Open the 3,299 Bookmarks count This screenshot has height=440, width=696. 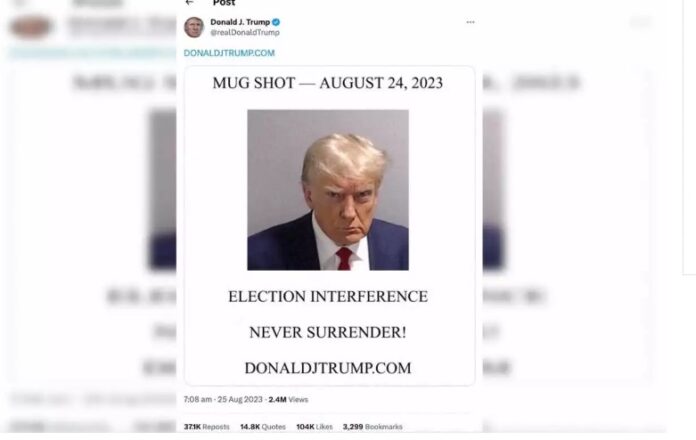372,427
